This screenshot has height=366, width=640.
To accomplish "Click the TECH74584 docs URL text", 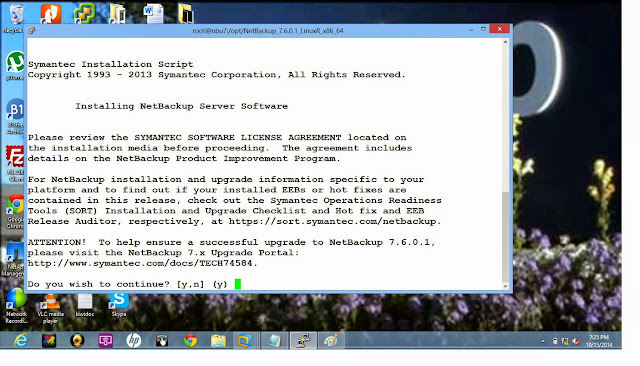I will pyautogui.click(x=142, y=263).
